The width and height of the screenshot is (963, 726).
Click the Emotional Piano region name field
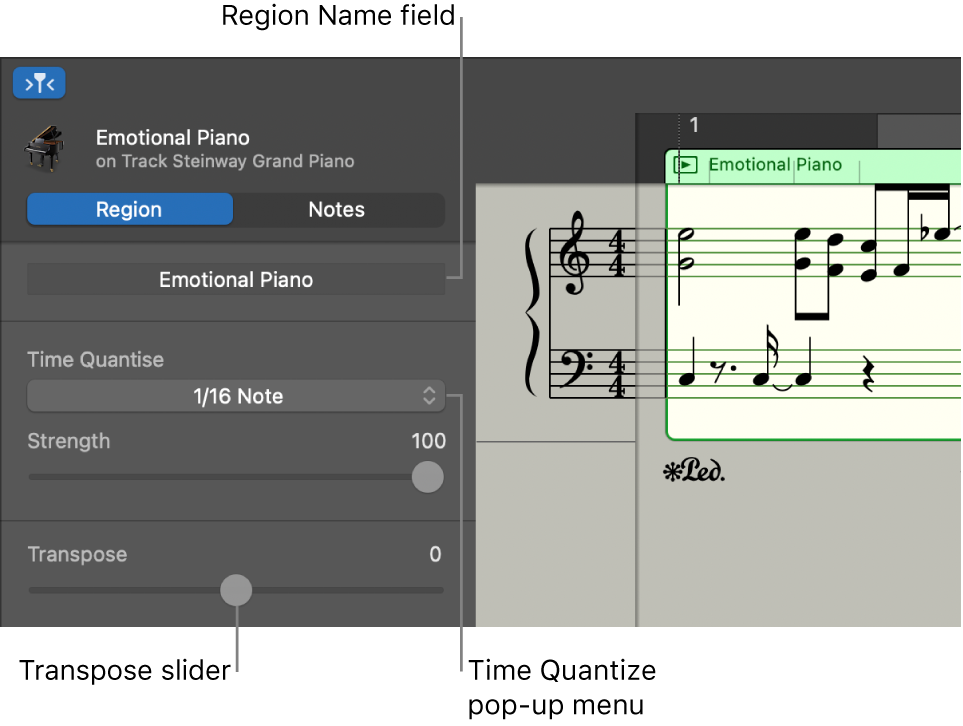(236, 279)
